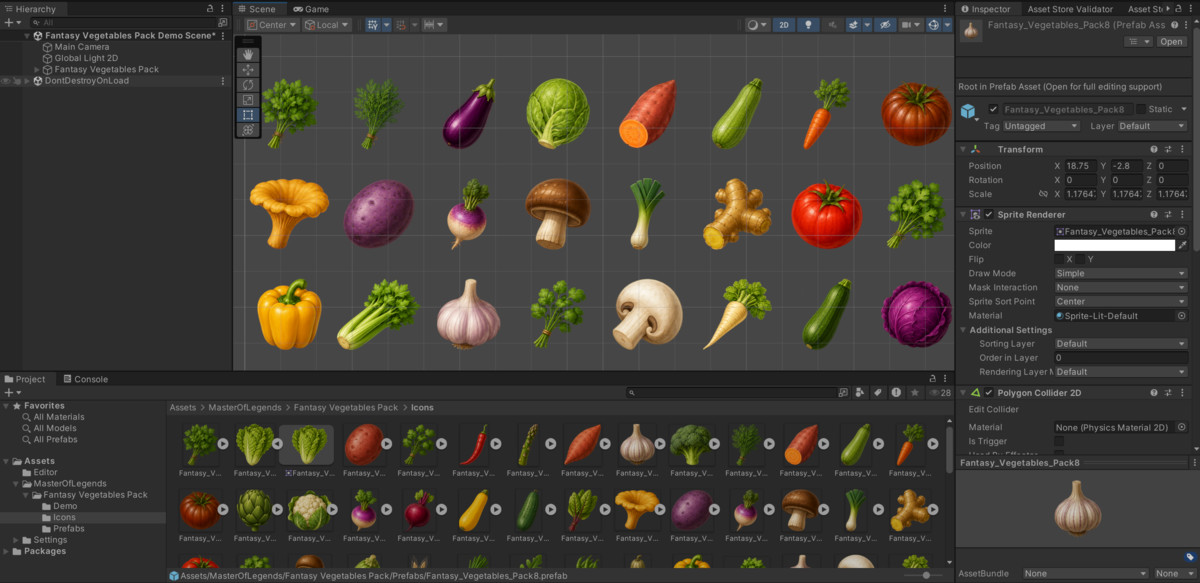Open the Local handle rotation dropdown
This screenshot has height=583, width=1200.
coord(328,25)
